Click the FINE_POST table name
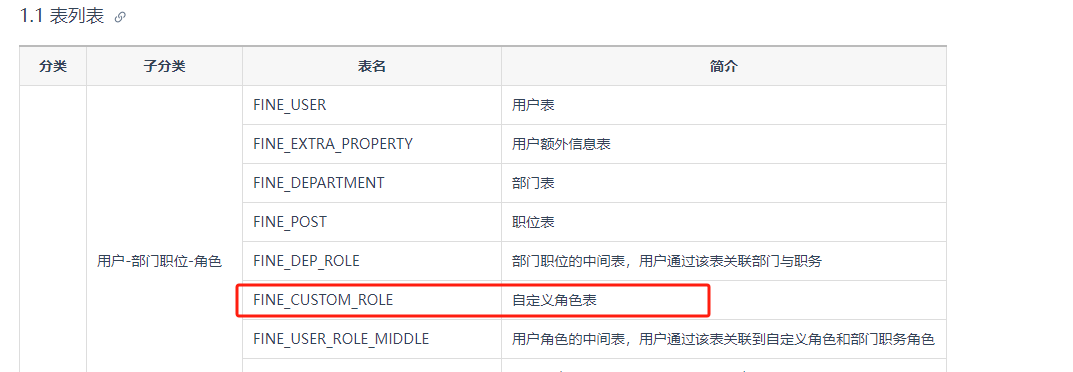 pos(289,222)
